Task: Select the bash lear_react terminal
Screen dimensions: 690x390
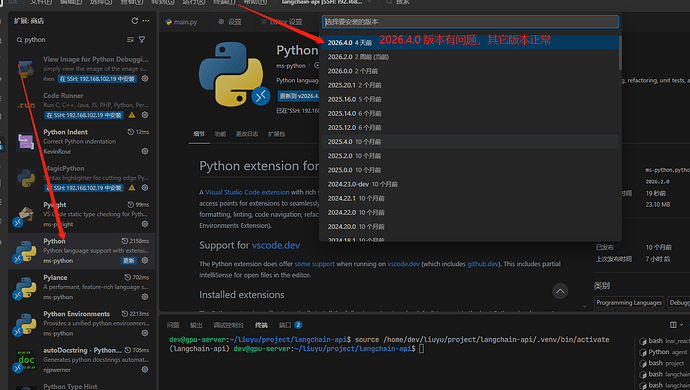Action: (x=664, y=341)
